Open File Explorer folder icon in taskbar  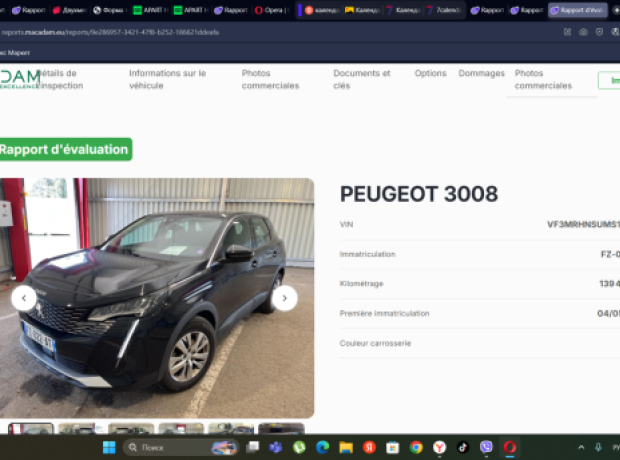(x=346, y=447)
